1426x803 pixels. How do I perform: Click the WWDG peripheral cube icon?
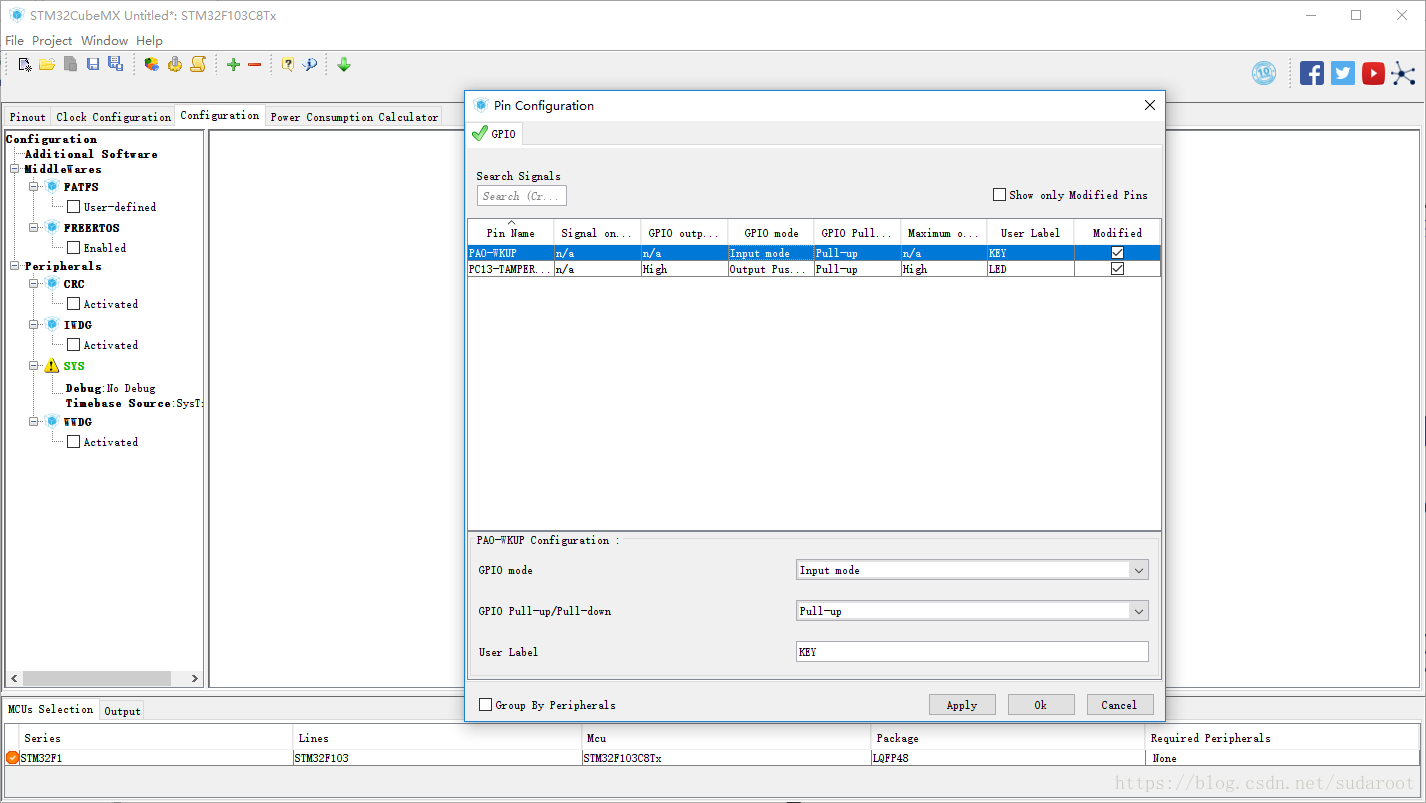pyautogui.click(x=53, y=421)
